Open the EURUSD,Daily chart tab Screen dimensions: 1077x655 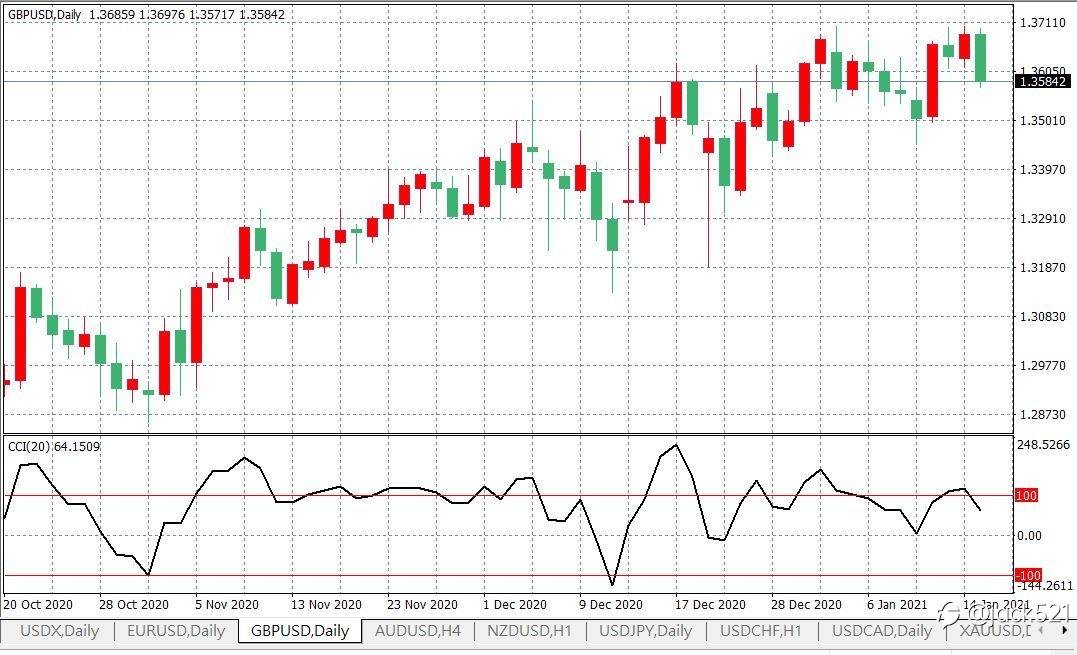click(176, 630)
